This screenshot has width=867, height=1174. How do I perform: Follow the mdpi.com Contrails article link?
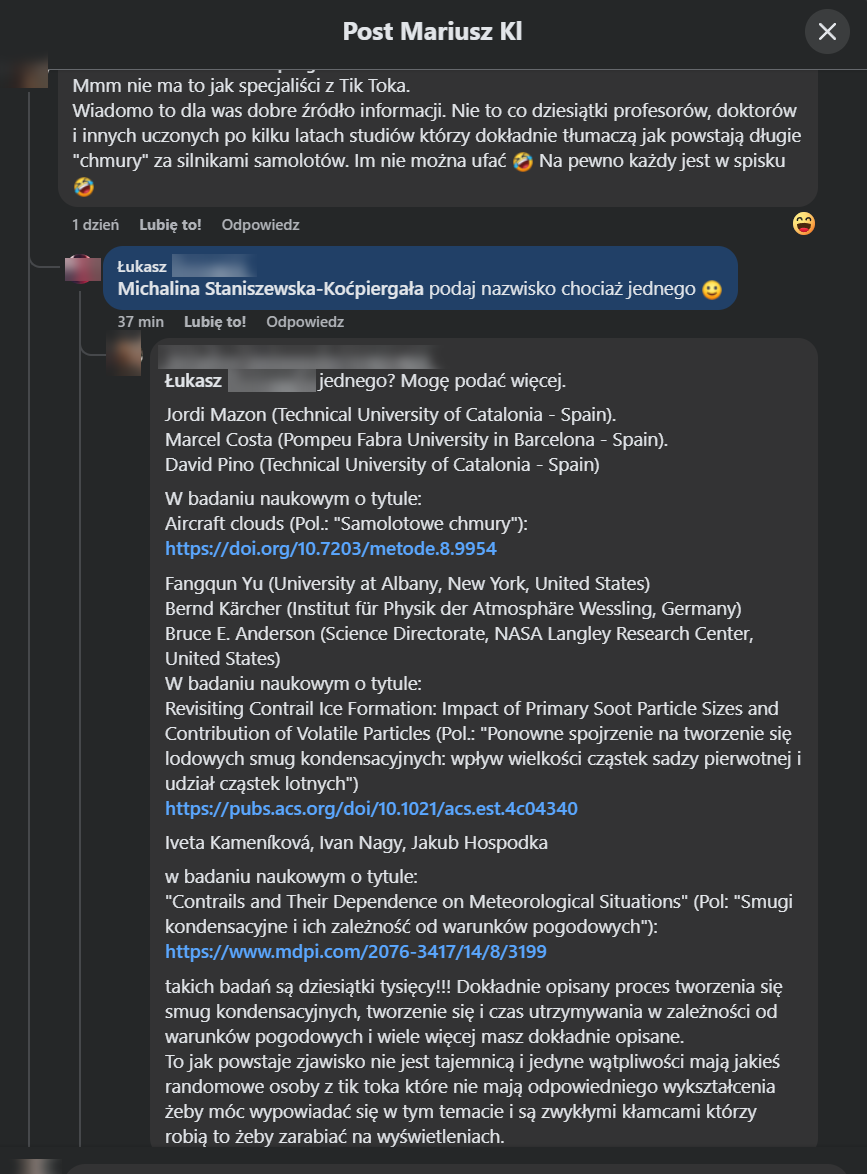click(355, 951)
